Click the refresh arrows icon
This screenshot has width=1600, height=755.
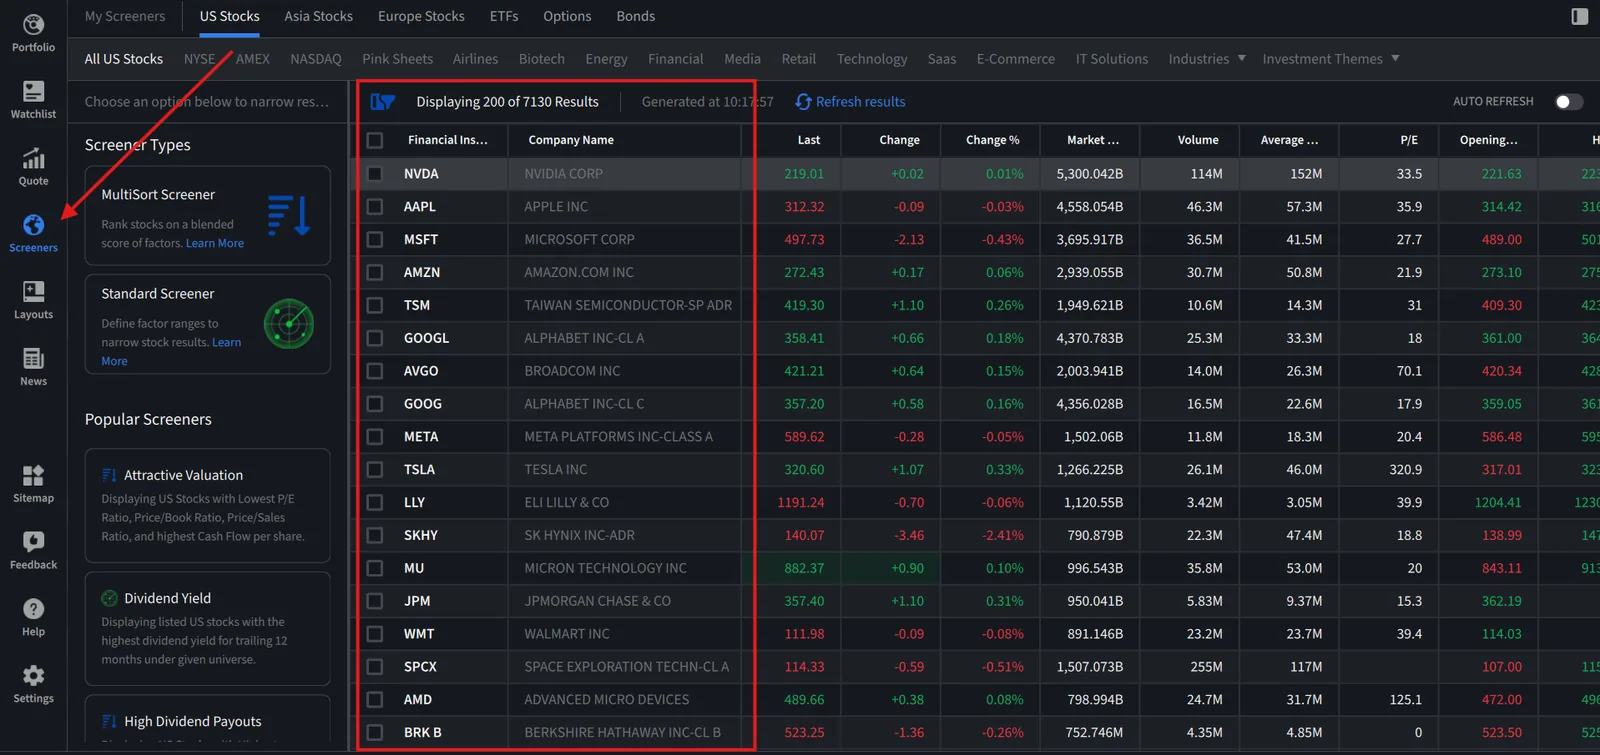point(803,101)
